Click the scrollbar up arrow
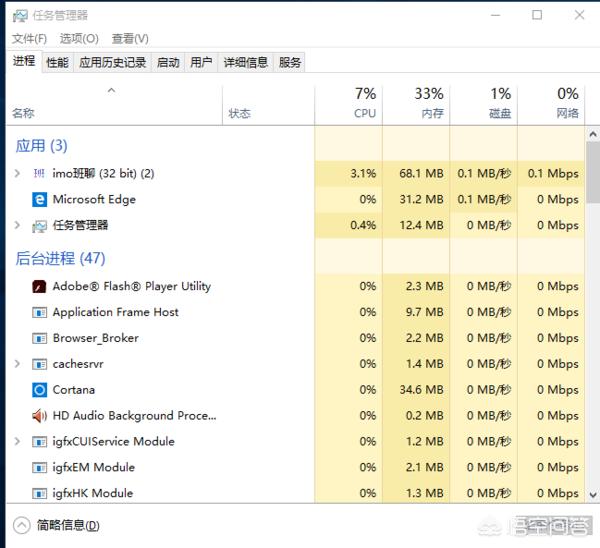 593,134
